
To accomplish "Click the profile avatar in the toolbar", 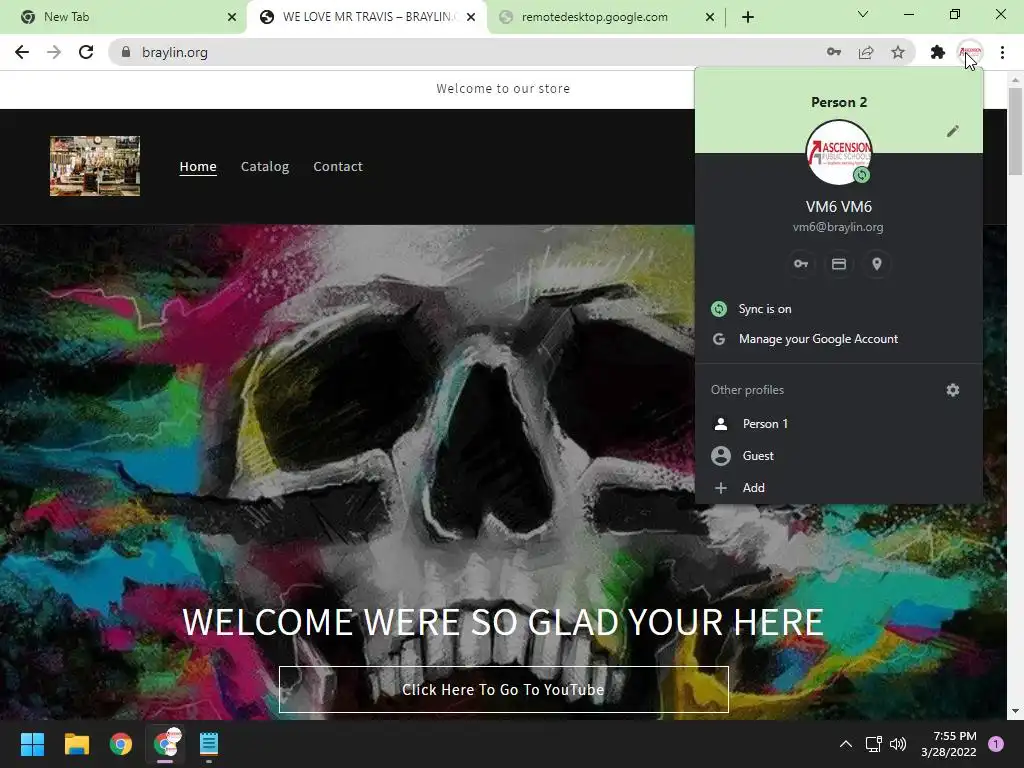I will point(970,52).
